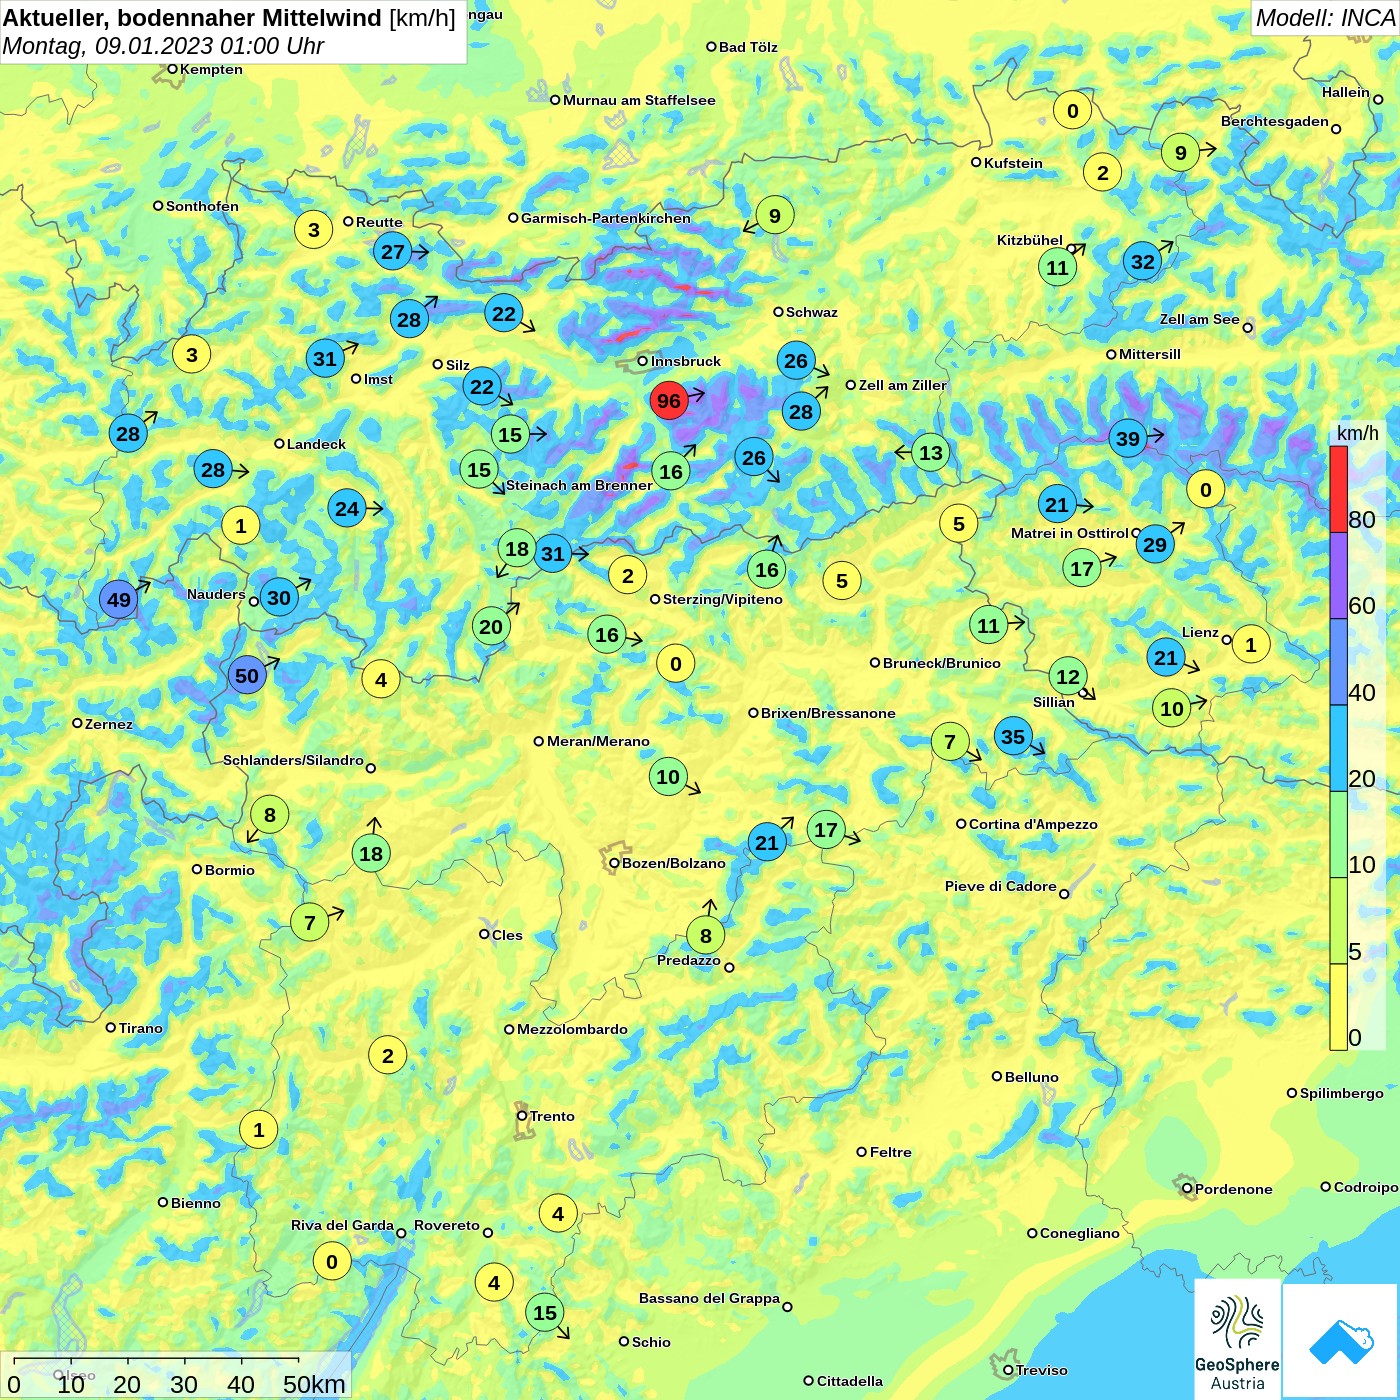Viewport: 1400px width, 1400px height.
Task: Select the 32 km/h marker east of Kitzbühel
Action: [x=1143, y=262]
